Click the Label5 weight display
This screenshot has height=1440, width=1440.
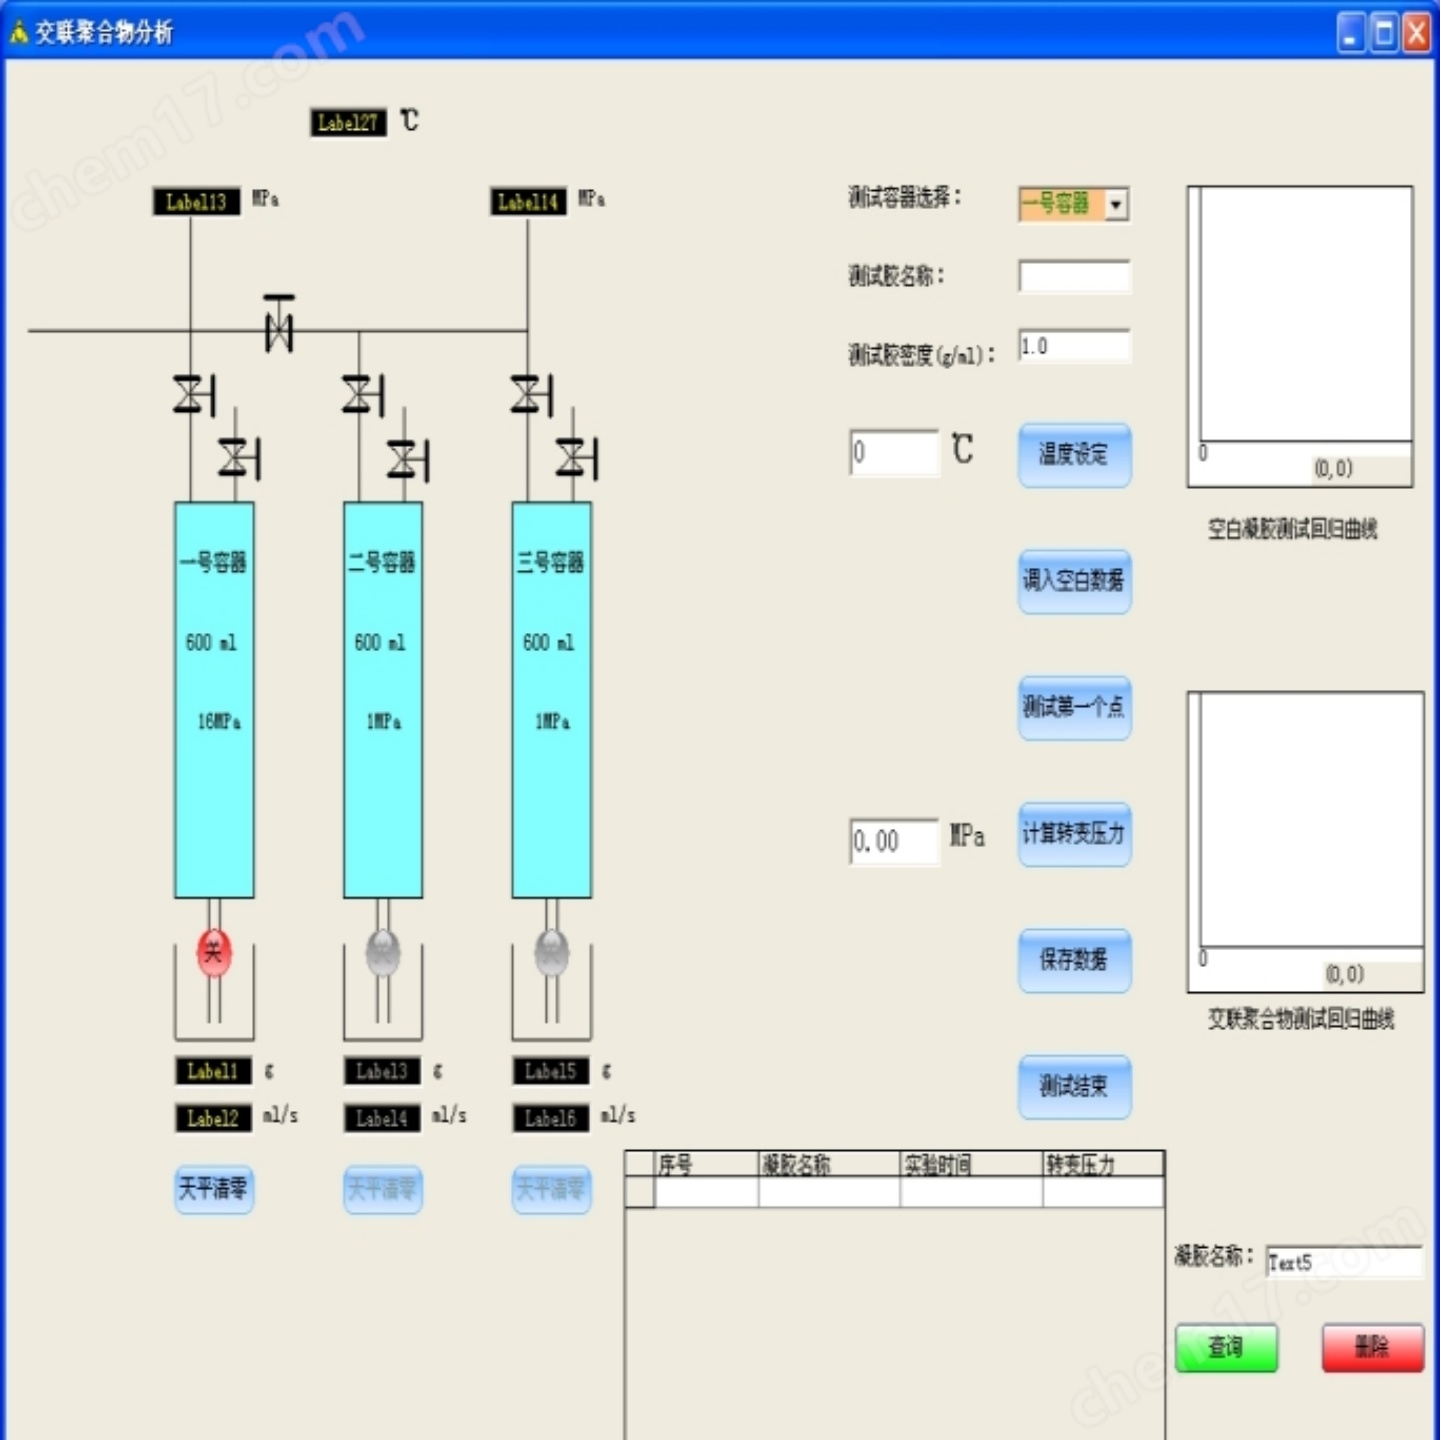coord(551,1071)
